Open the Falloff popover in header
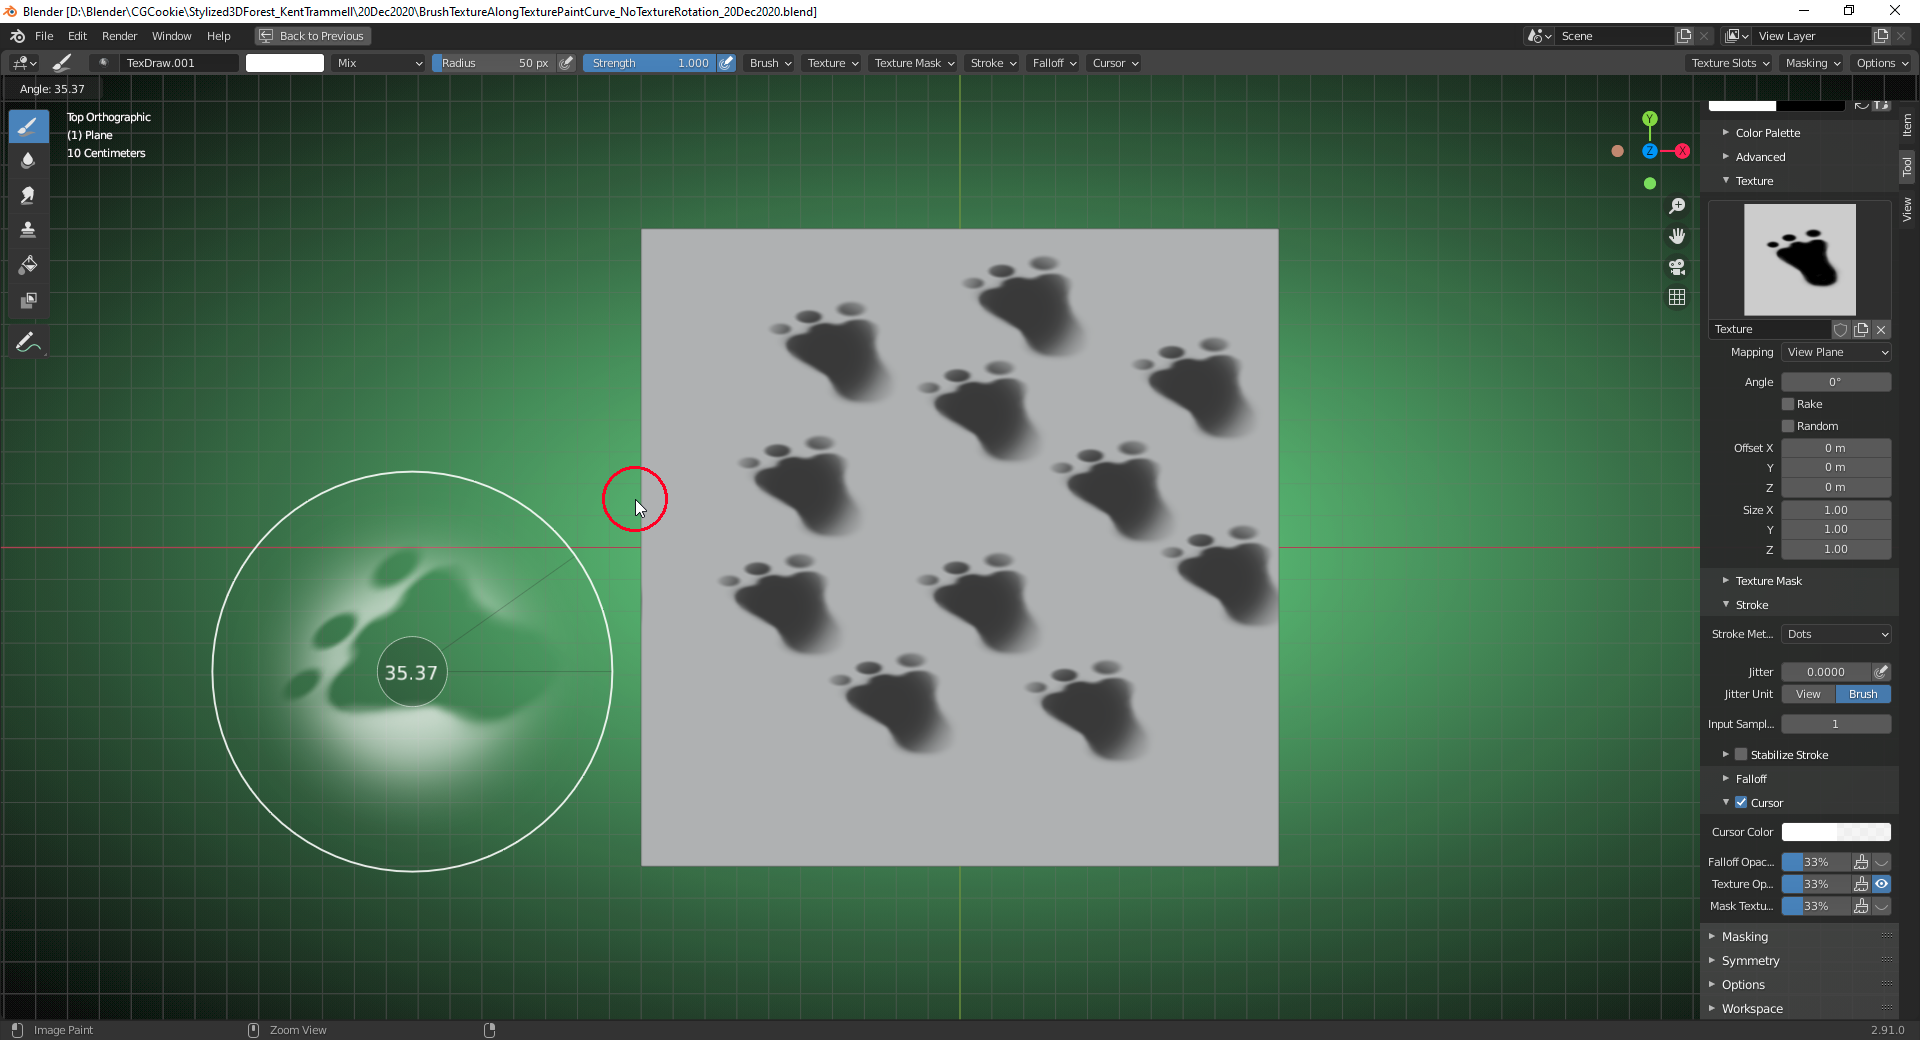Screen dimensions: 1920x1040 point(1054,63)
